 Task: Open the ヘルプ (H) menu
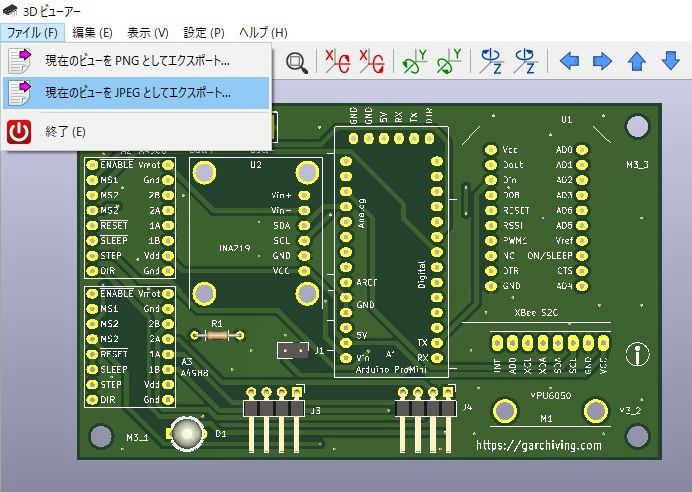[263, 33]
